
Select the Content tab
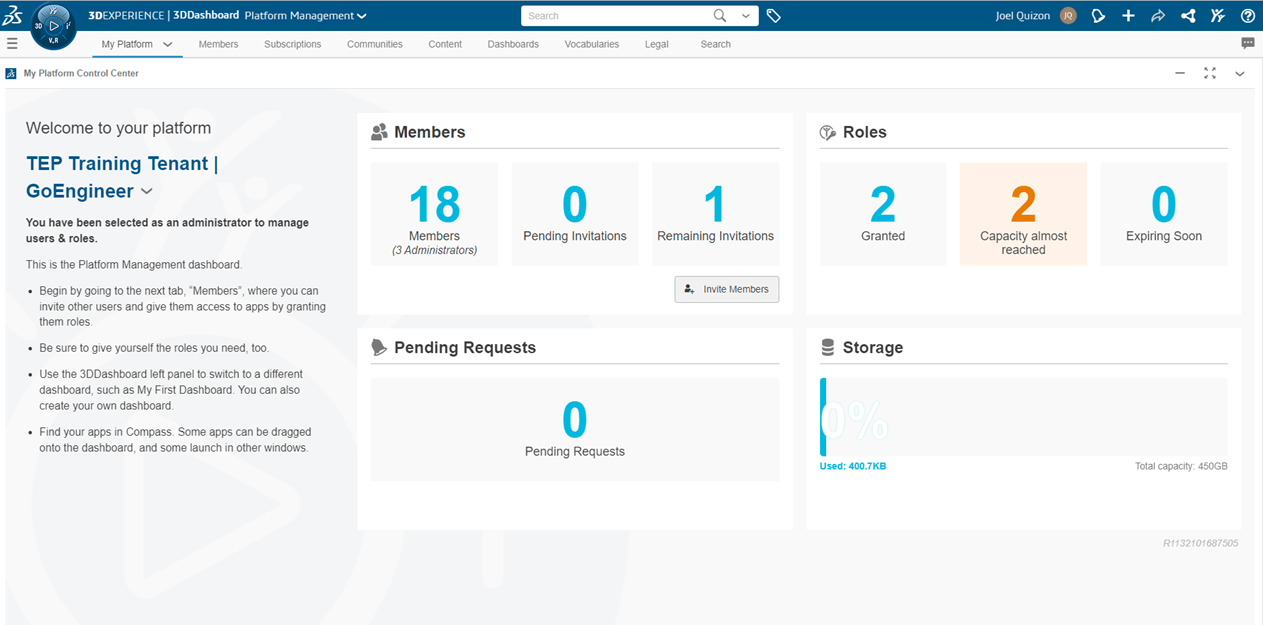coord(445,44)
